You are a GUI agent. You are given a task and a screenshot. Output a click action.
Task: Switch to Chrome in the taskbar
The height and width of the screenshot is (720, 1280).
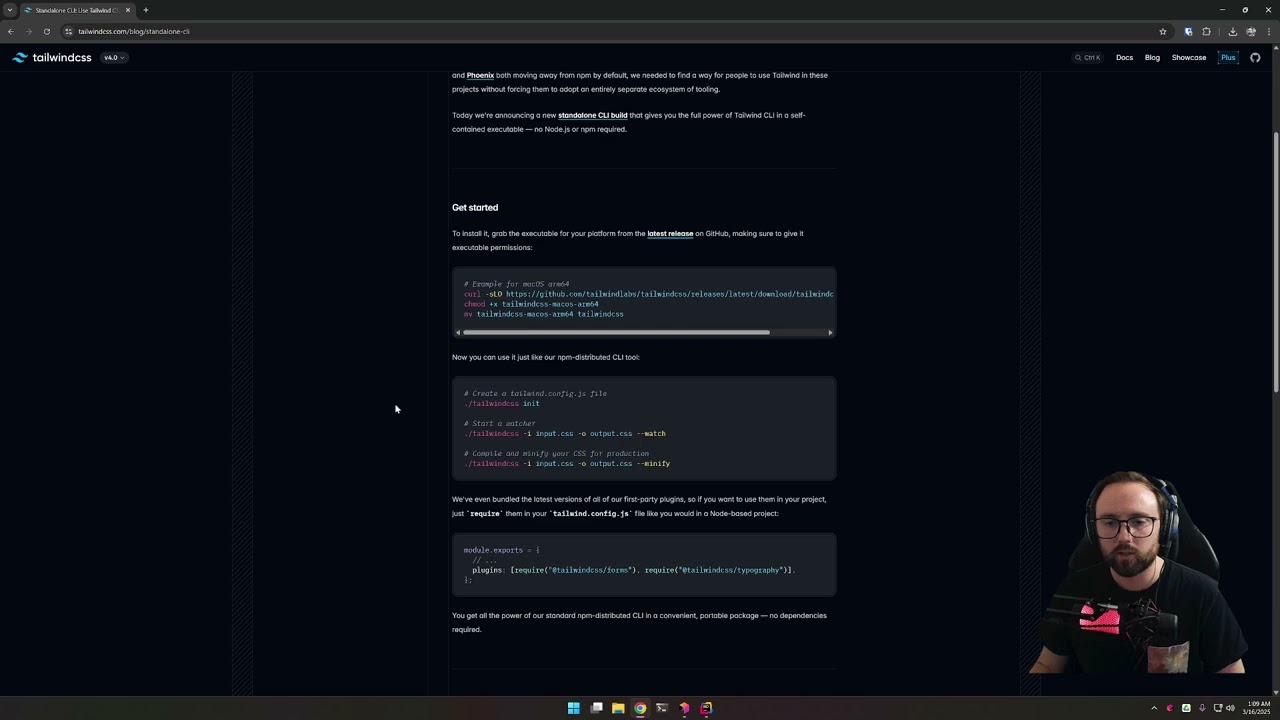click(640, 708)
